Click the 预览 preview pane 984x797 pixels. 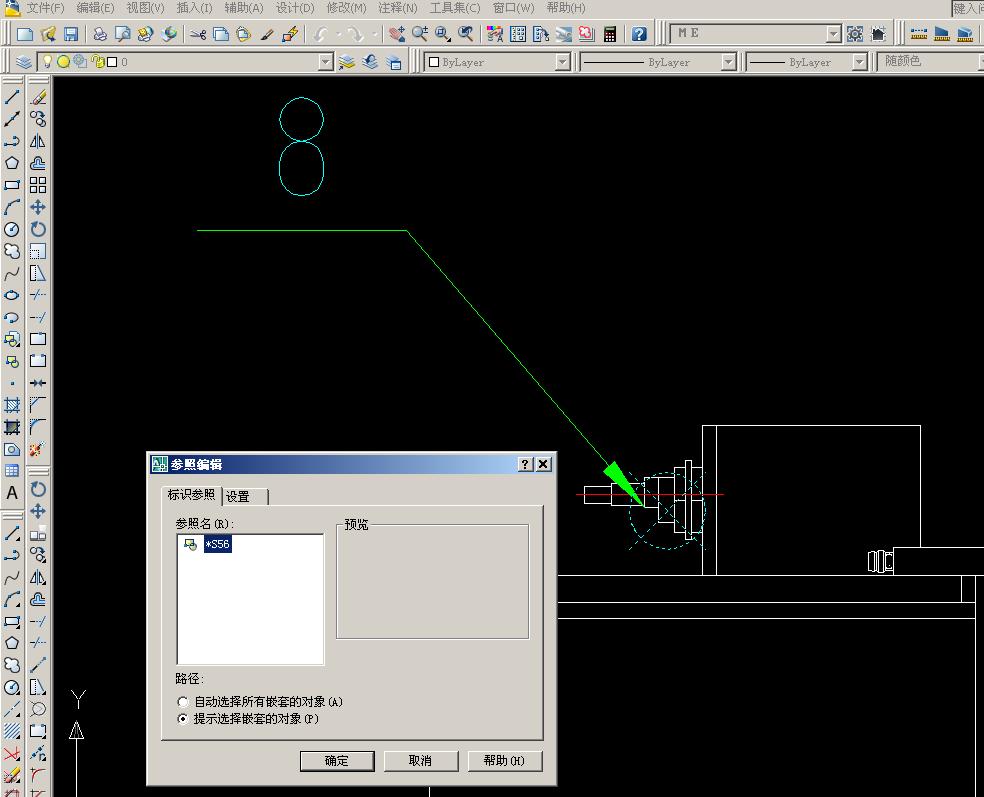point(432,582)
